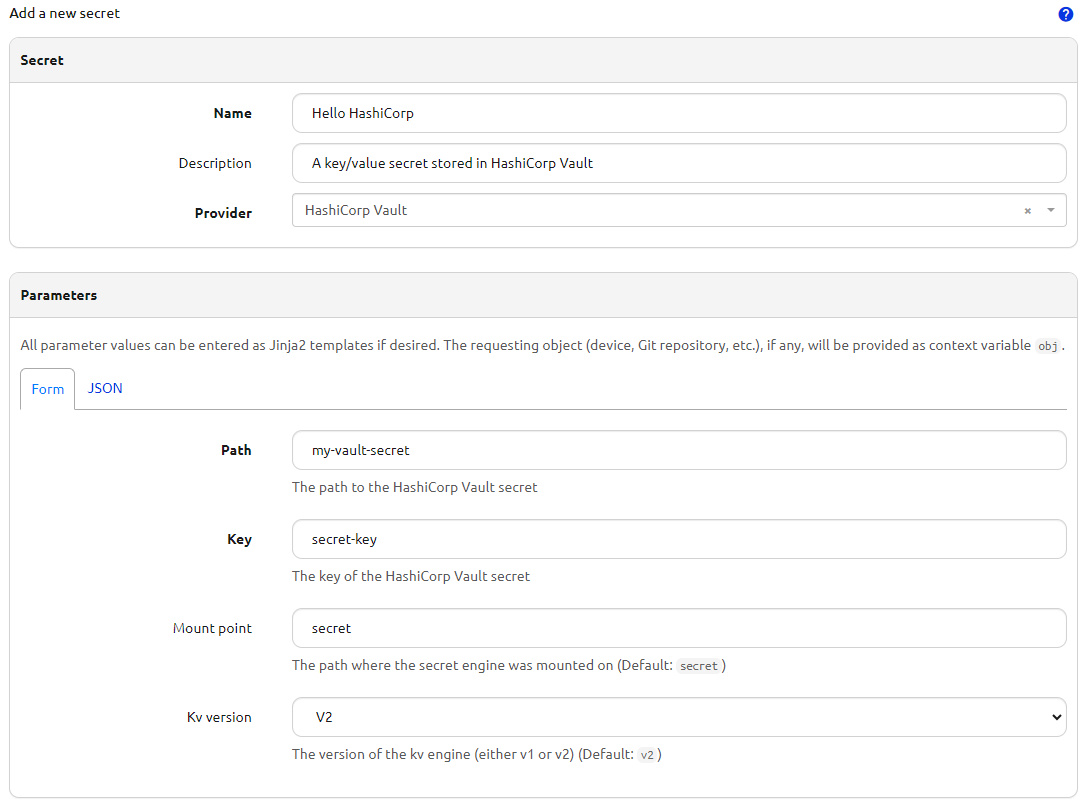Click the obj context variable badge
The image size is (1088, 808).
click(x=1047, y=345)
